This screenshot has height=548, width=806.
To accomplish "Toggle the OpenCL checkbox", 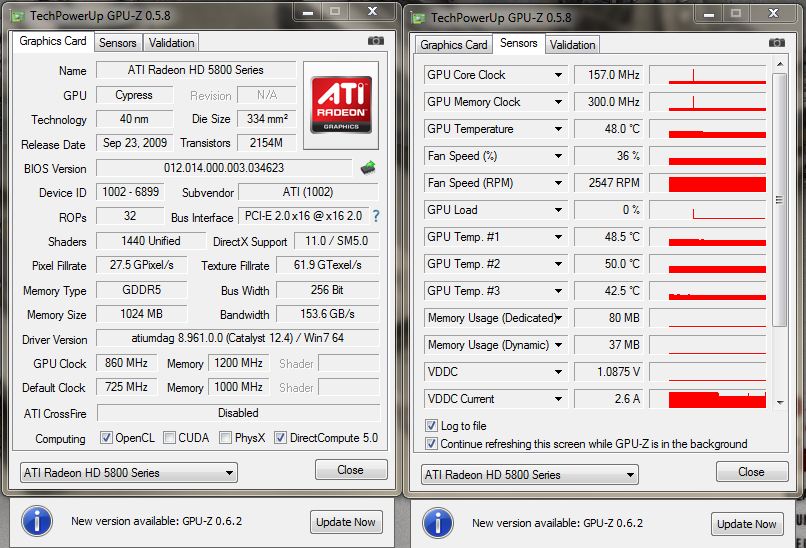I will coord(106,437).
